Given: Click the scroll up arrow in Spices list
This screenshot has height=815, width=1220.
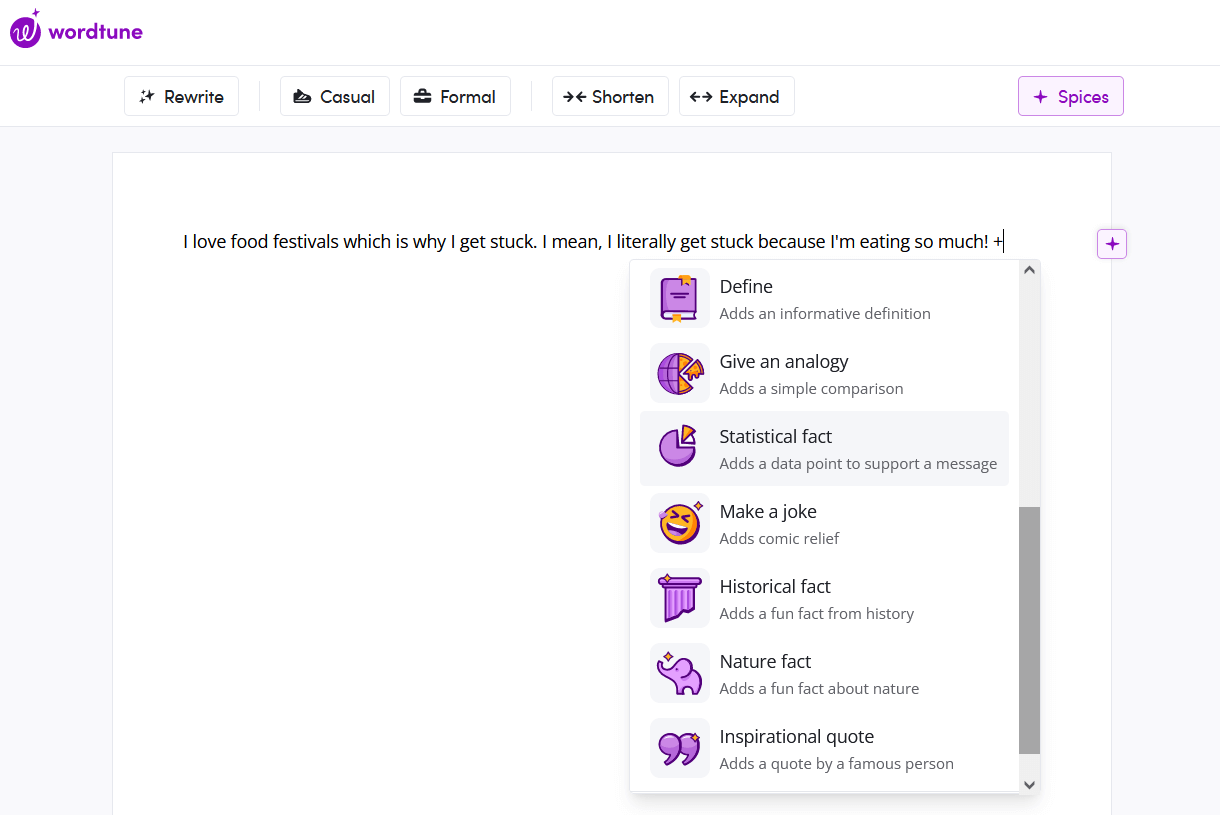Looking at the screenshot, I should point(1030,269).
